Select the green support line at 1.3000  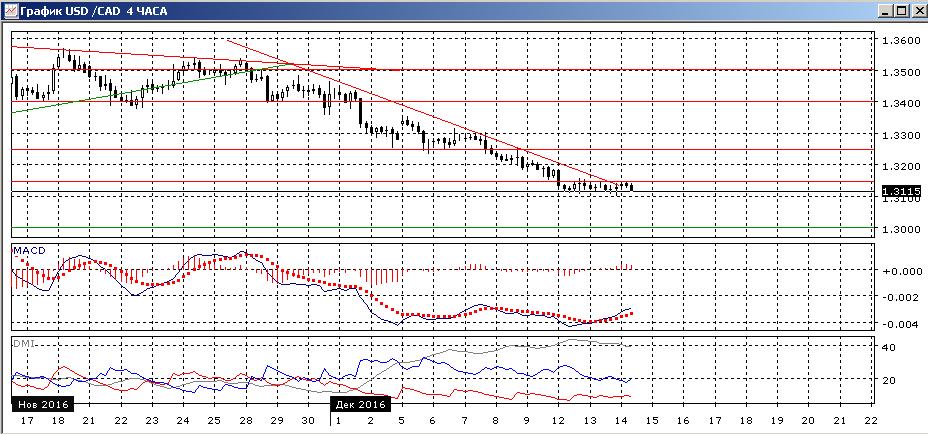tap(443, 227)
